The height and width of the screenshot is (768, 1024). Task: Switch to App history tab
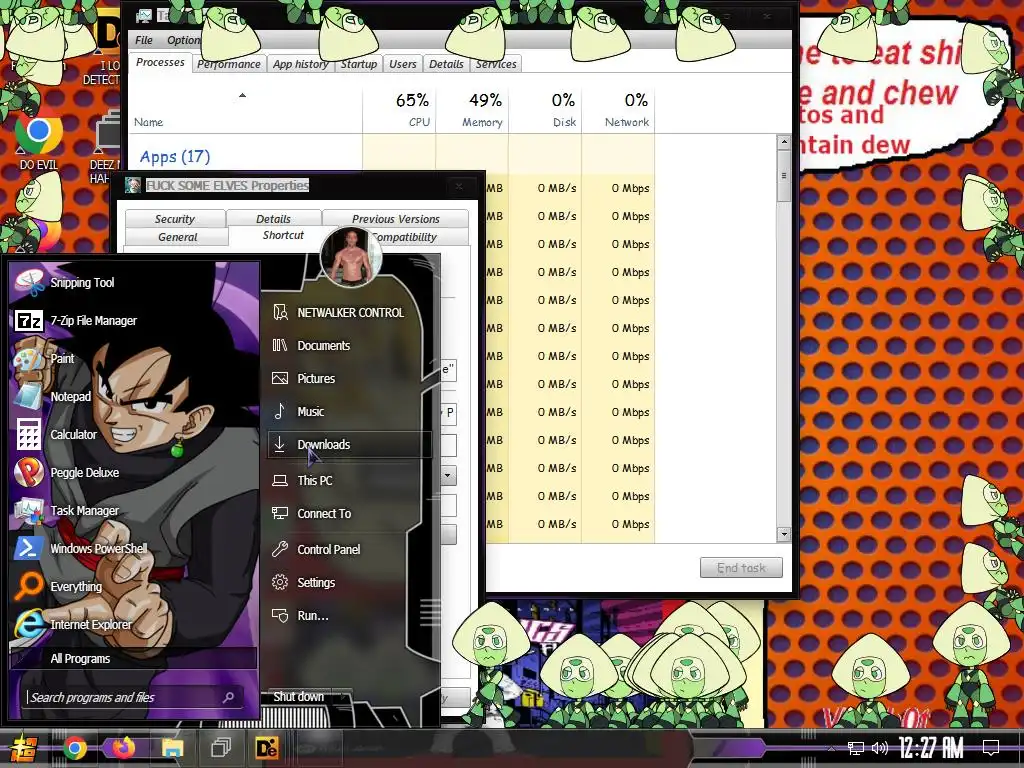[300, 64]
